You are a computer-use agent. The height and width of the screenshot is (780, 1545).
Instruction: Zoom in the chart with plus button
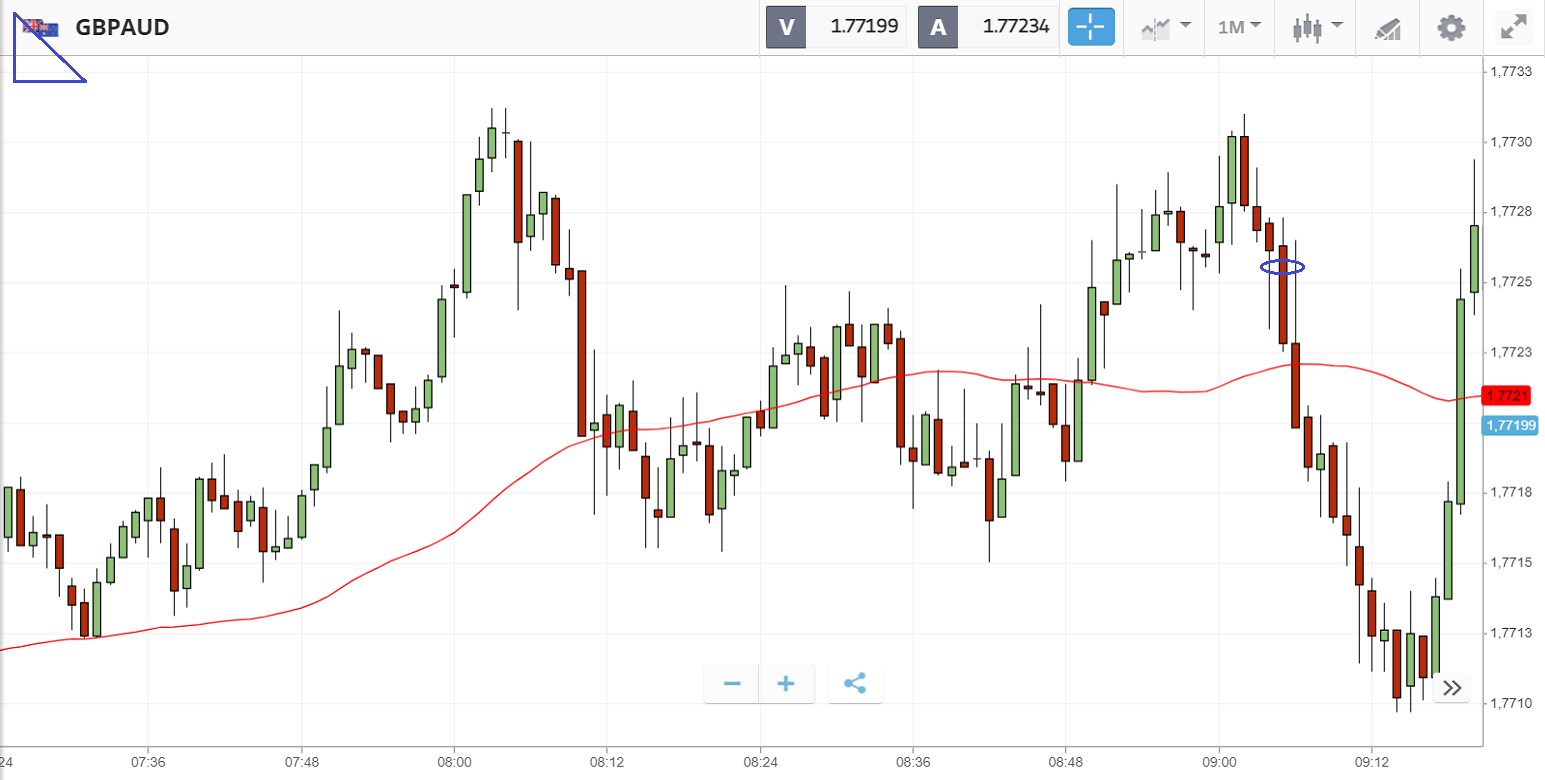pos(786,684)
